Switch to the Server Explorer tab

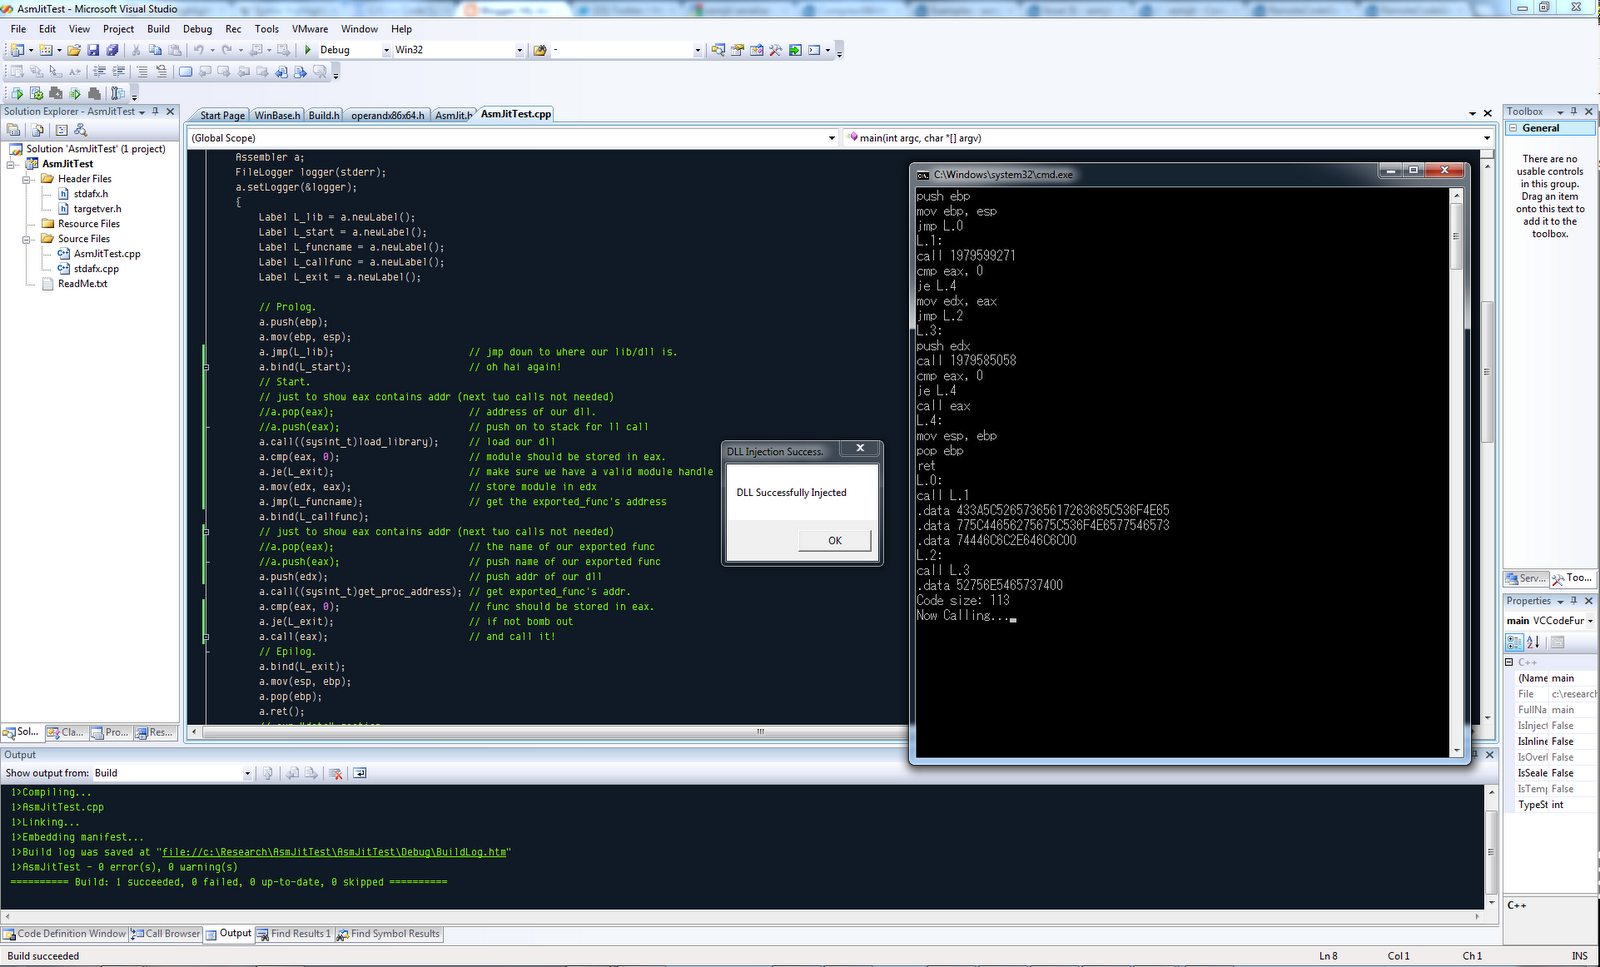[1526, 579]
